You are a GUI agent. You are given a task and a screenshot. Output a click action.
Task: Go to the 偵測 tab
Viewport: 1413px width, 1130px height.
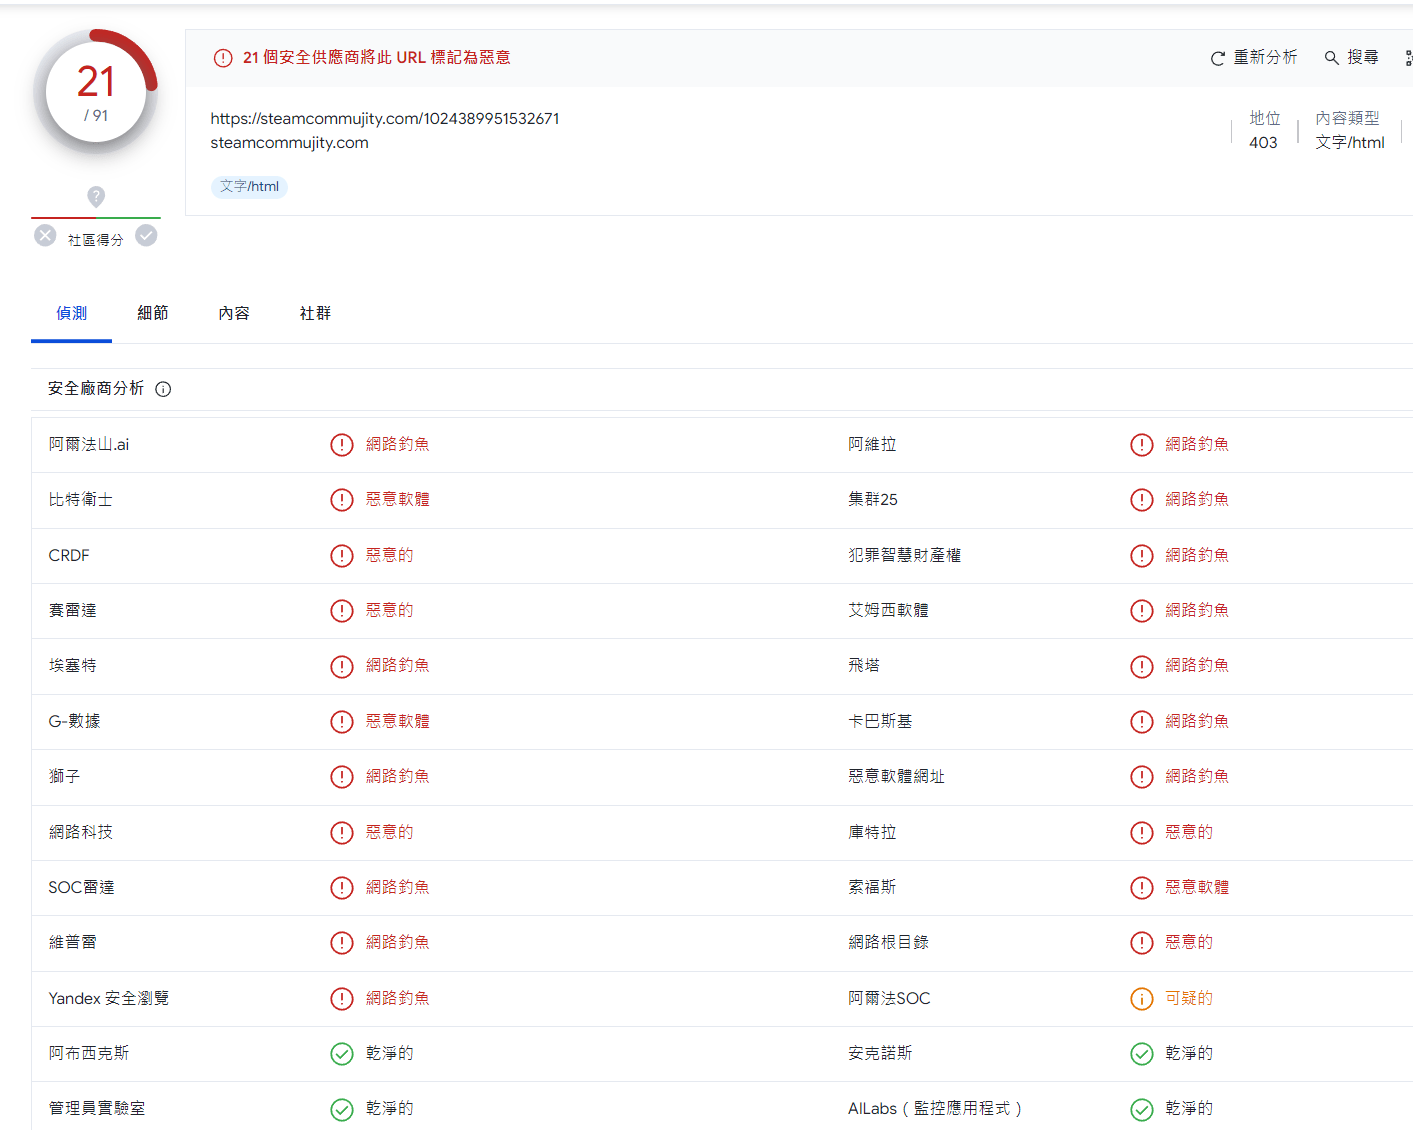71,313
